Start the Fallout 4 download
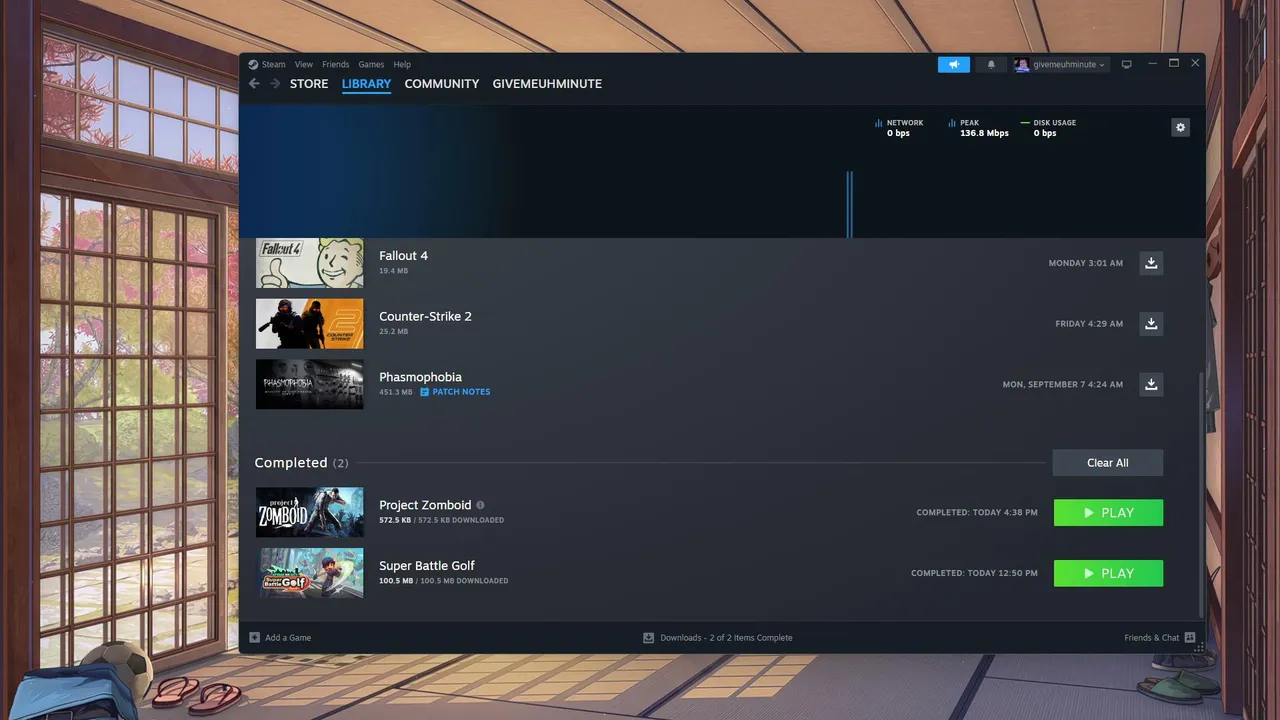 [x=1151, y=263]
